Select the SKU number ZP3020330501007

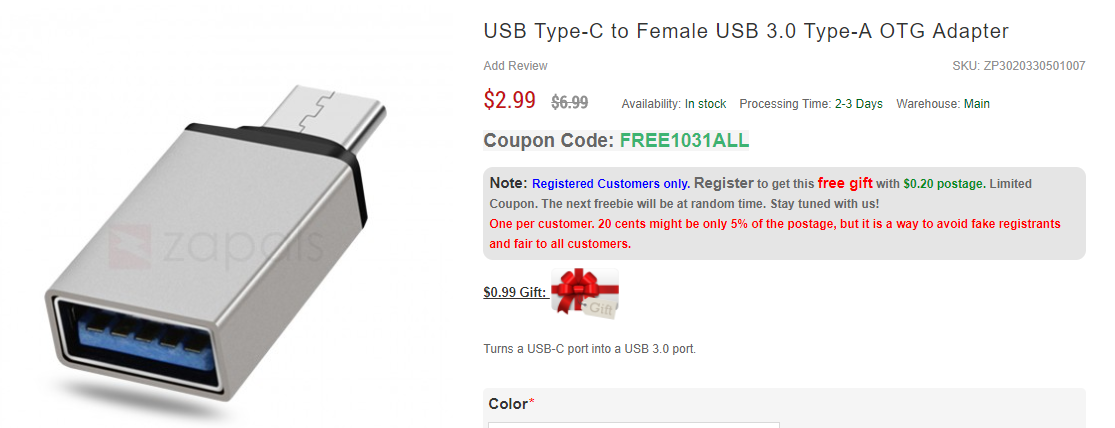pyautogui.click(x=1035, y=66)
